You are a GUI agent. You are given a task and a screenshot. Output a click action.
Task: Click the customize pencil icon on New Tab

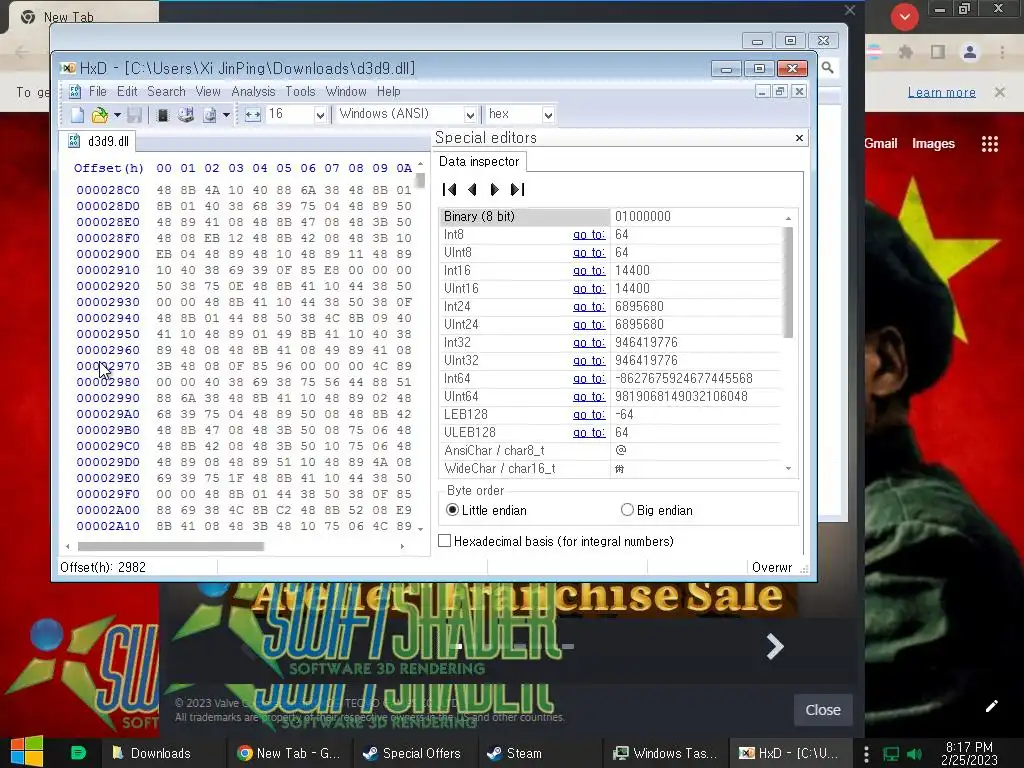pos(991,706)
